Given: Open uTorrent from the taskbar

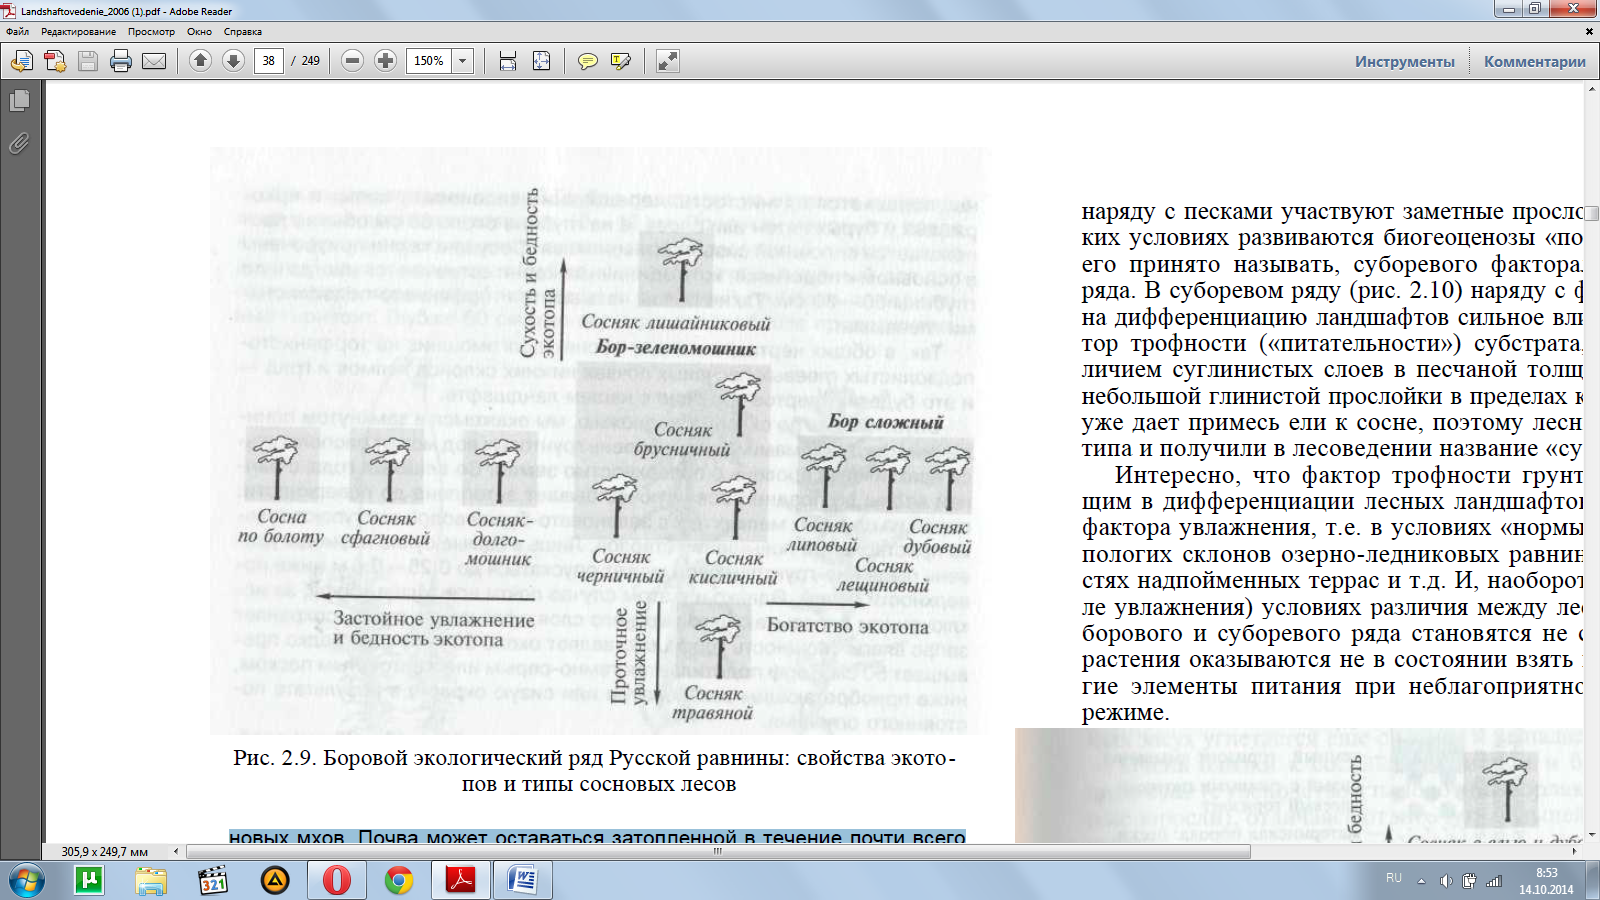Looking at the screenshot, I should (x=89, y=881).
